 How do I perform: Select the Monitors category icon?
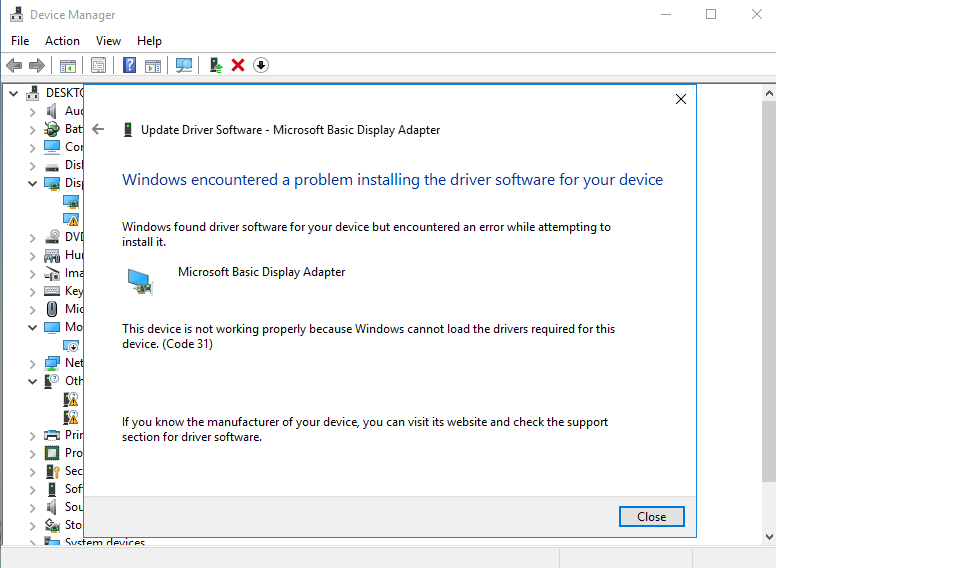click(x=52, y=327)
